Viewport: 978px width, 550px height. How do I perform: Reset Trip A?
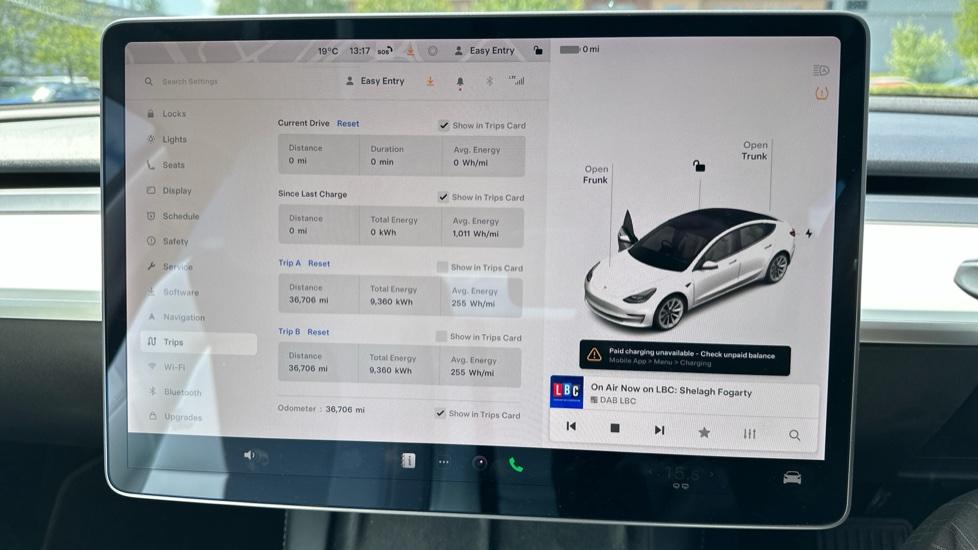pyautogui.click(x=319, y=263)
